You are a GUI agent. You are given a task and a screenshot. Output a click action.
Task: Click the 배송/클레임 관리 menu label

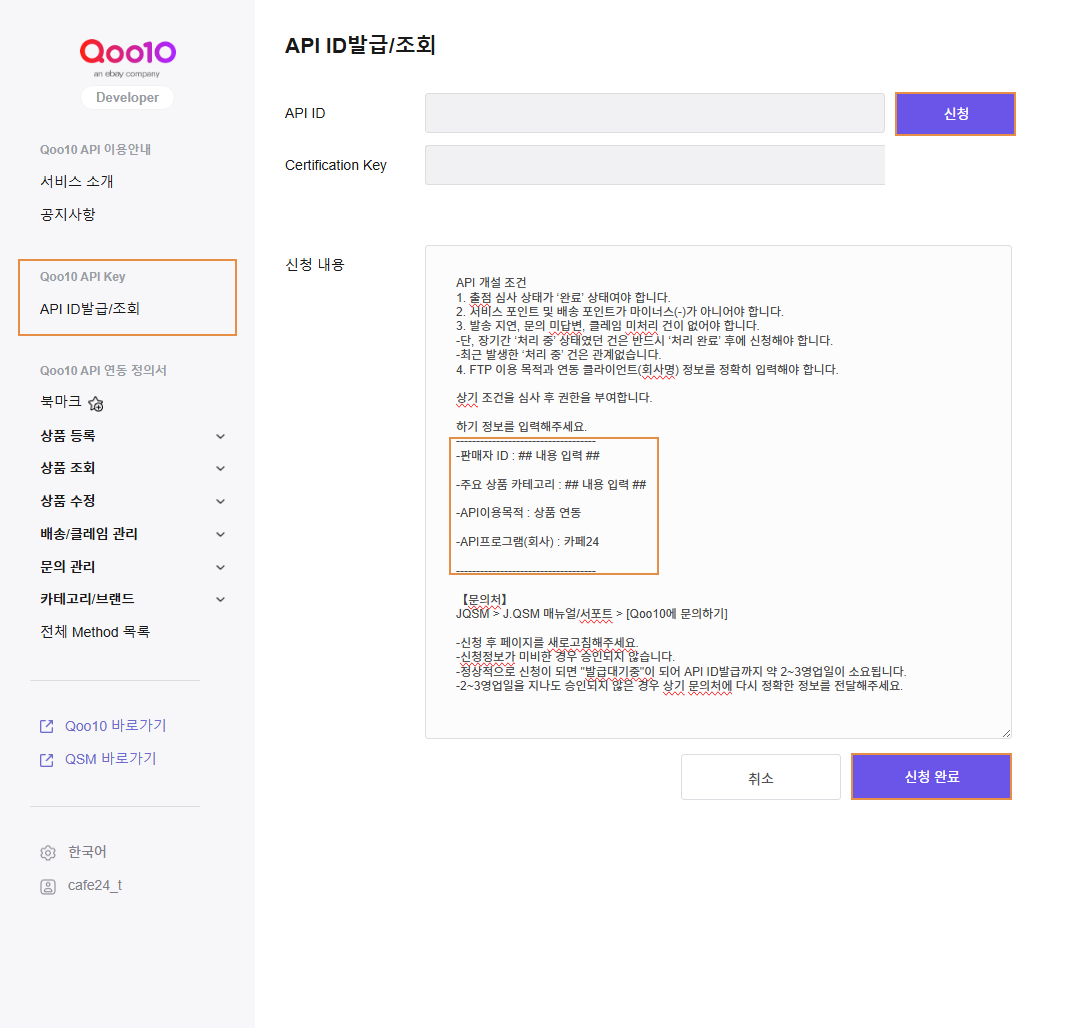coord(89,534)
